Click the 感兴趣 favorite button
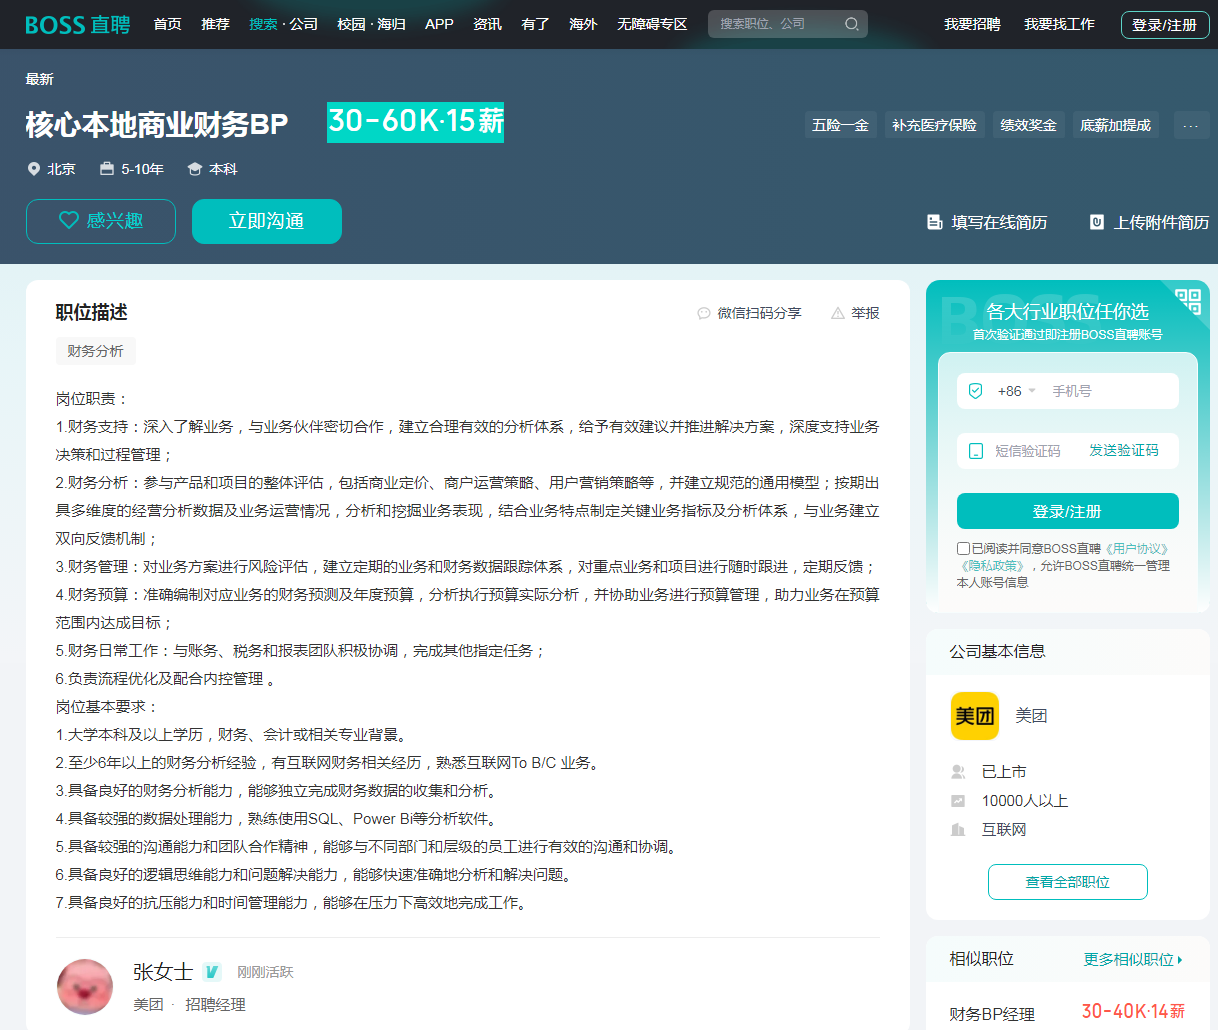 [101, 221]
